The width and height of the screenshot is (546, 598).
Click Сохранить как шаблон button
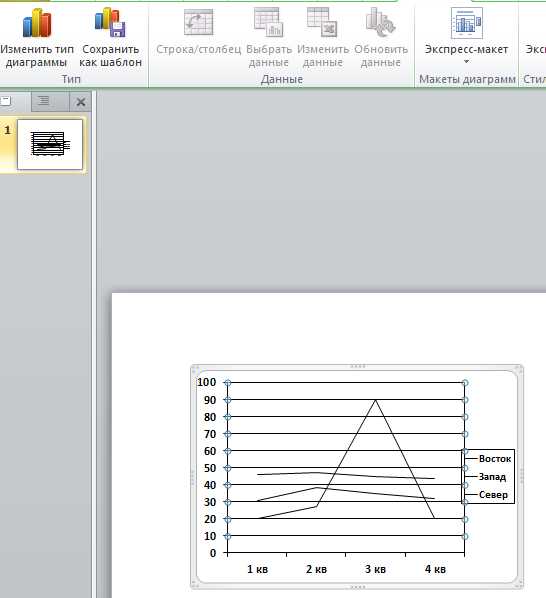(111, 37)
